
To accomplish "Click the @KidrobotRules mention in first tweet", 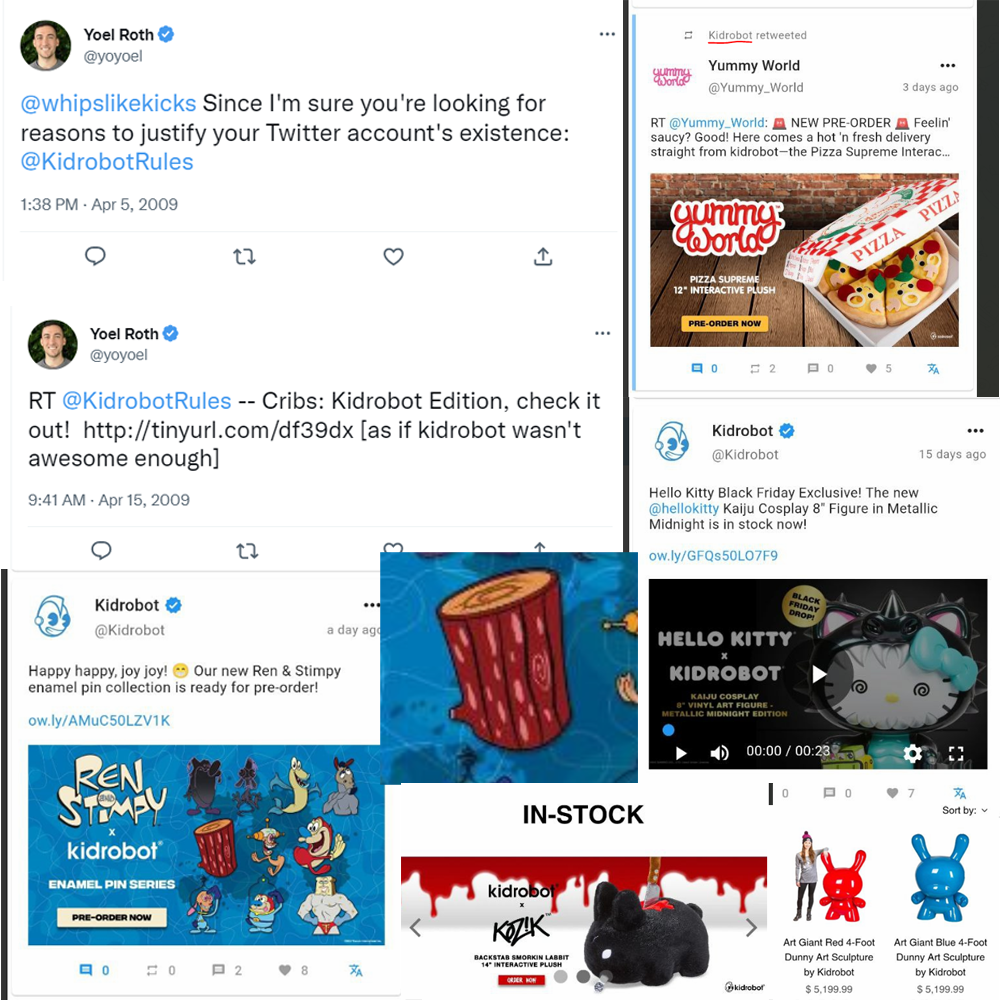I will point(107,162).
